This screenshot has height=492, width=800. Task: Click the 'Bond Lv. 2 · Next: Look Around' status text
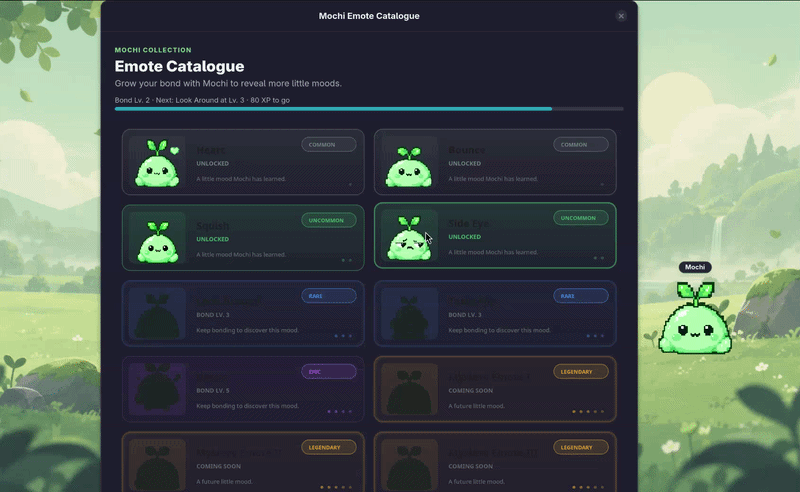click(x=202, y=100)
